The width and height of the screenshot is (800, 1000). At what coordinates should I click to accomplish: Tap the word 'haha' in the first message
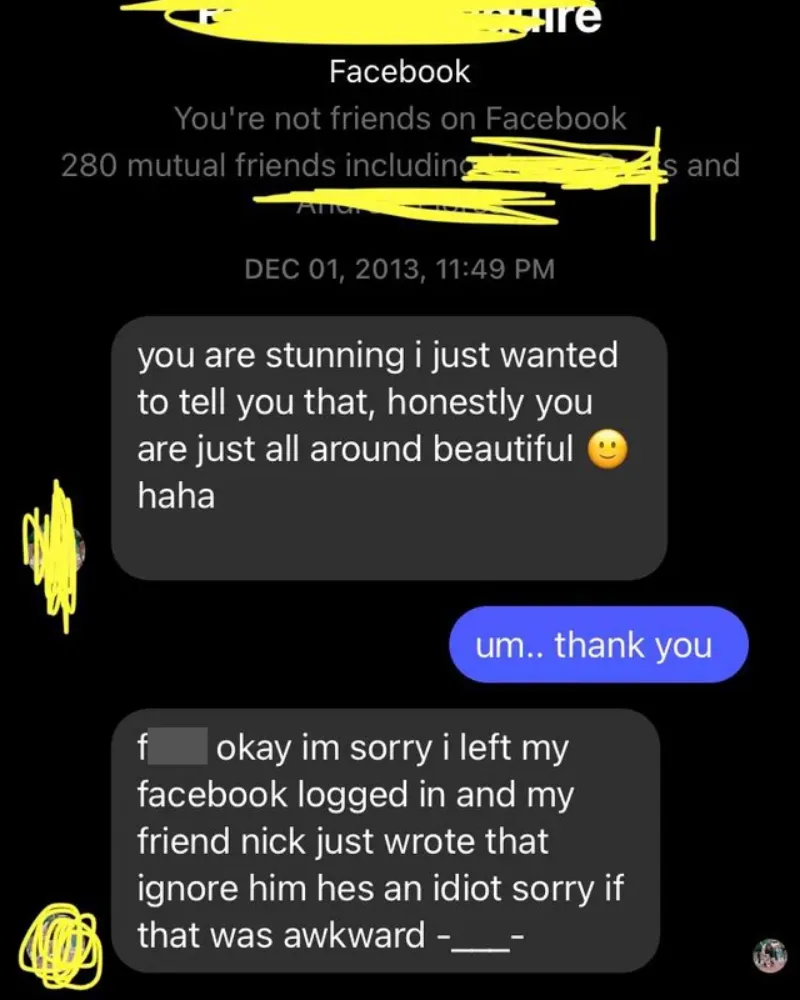176,496
